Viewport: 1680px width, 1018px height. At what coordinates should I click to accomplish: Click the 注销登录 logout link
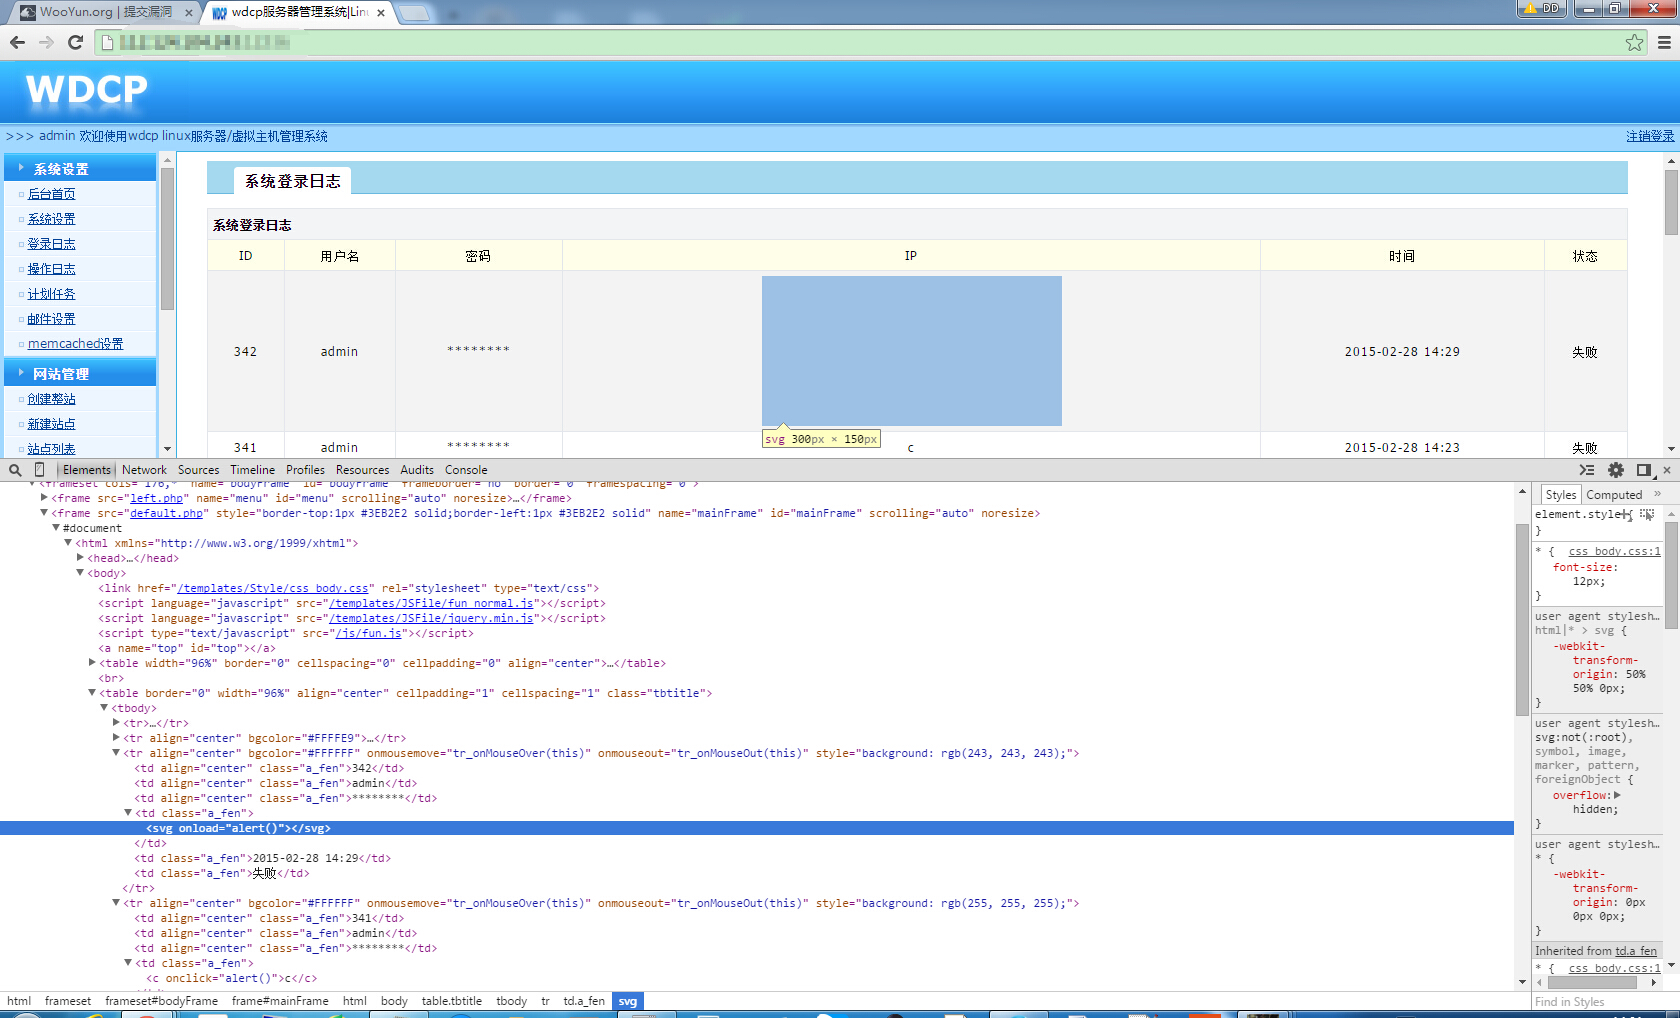point(1650,136)
